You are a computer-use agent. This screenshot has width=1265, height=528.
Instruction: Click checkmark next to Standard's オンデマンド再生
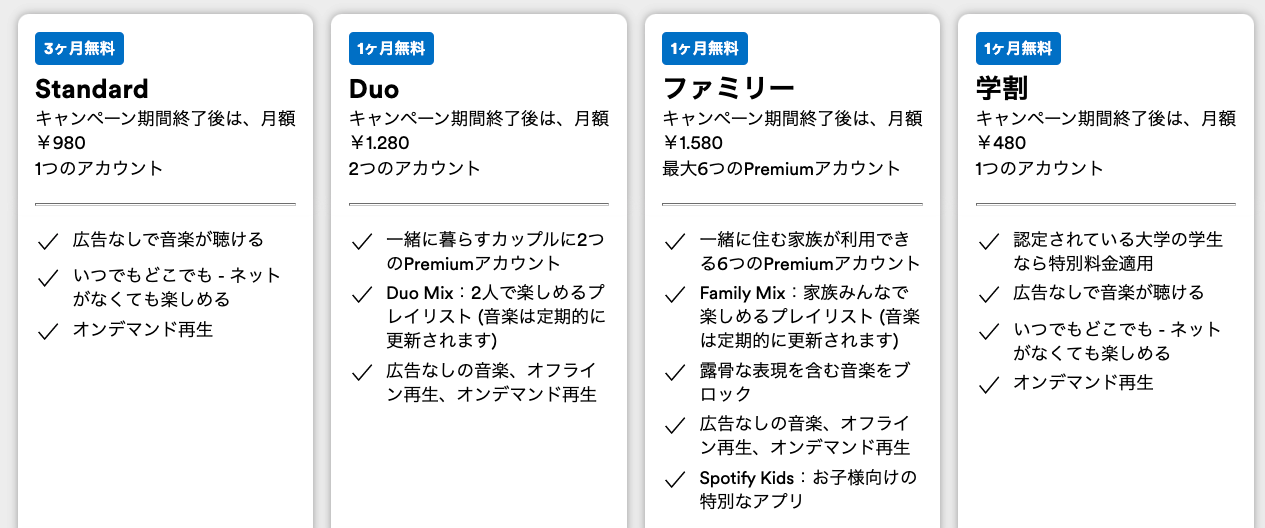(46, 331)
